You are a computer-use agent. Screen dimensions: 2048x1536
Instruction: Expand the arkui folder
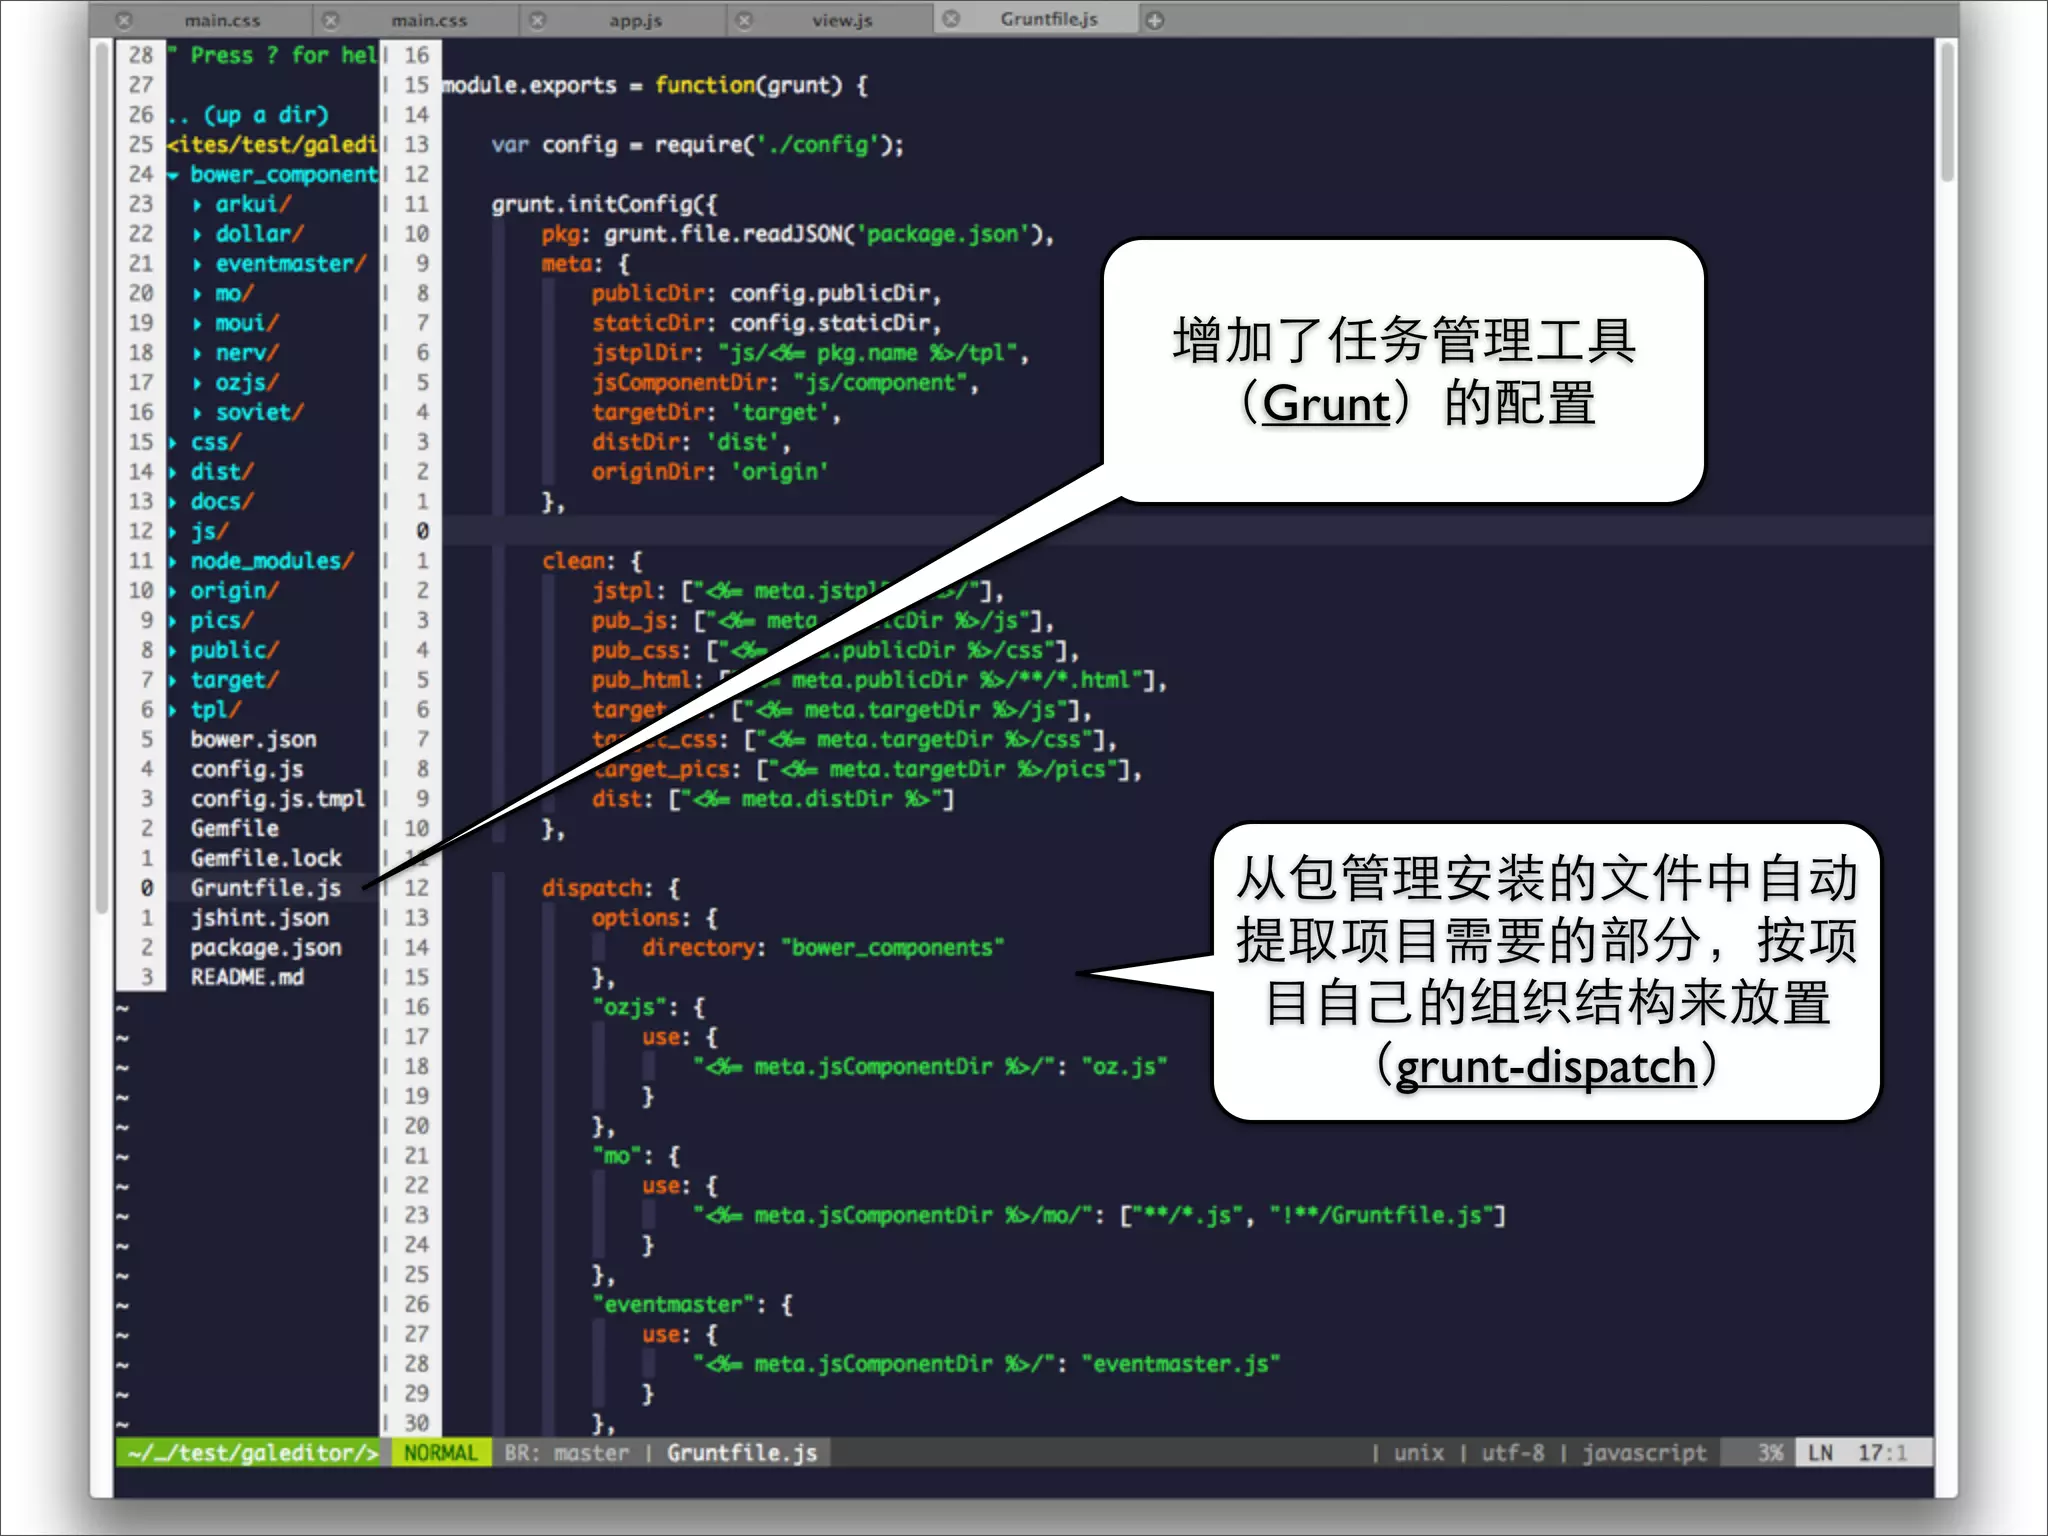[197, 205]
